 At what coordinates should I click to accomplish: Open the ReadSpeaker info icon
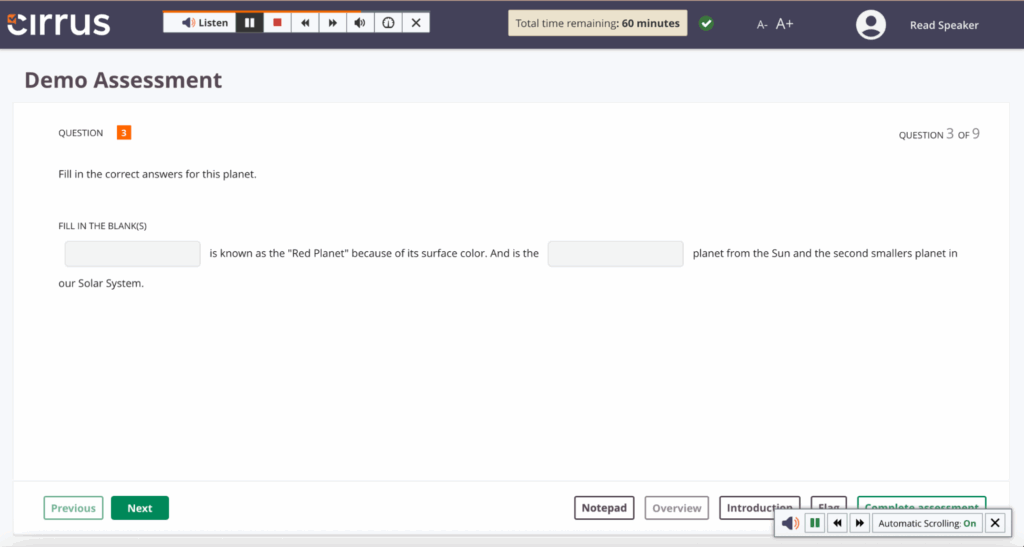pyautogui.click(x=388, y=23)
